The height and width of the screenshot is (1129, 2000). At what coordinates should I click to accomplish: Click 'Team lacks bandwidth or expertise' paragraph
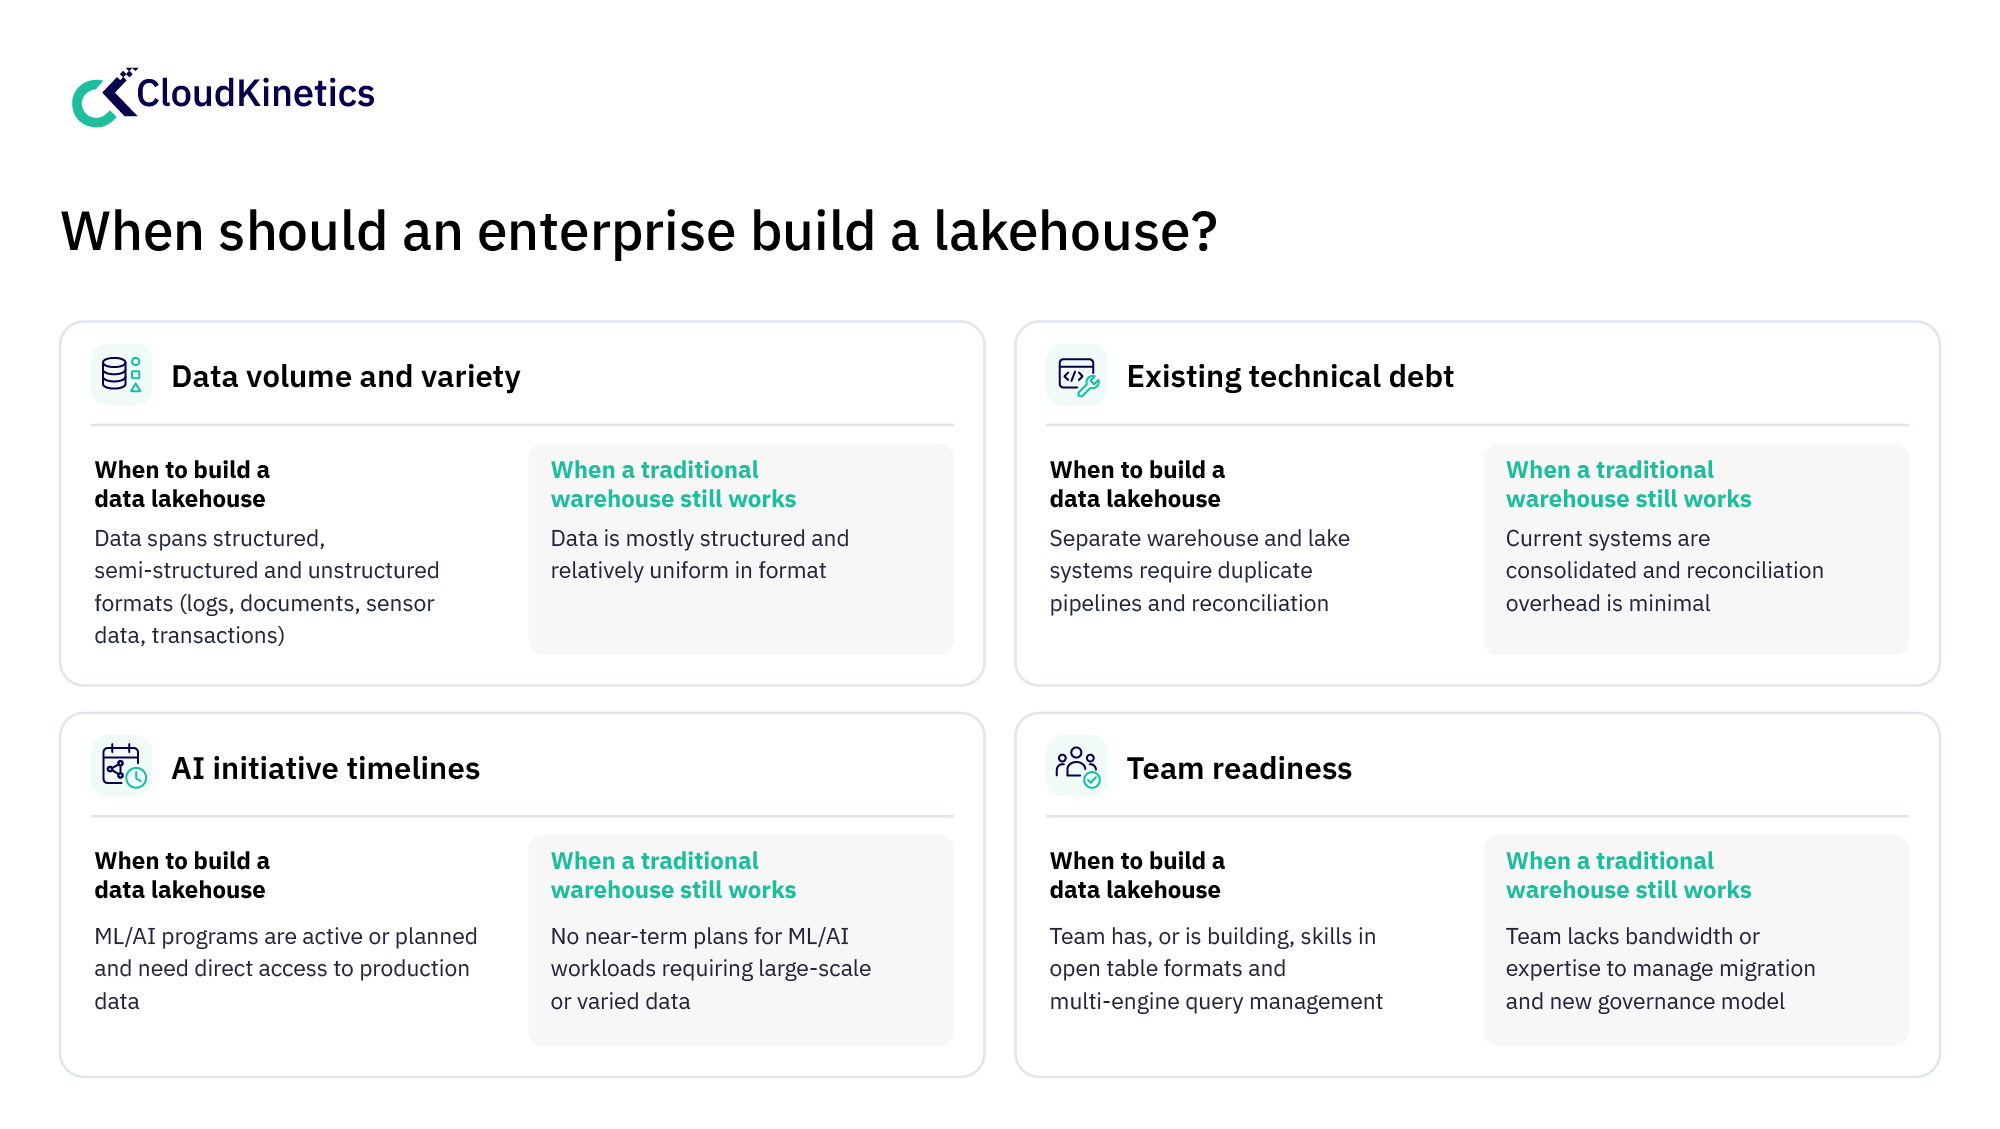point(1661,968)
